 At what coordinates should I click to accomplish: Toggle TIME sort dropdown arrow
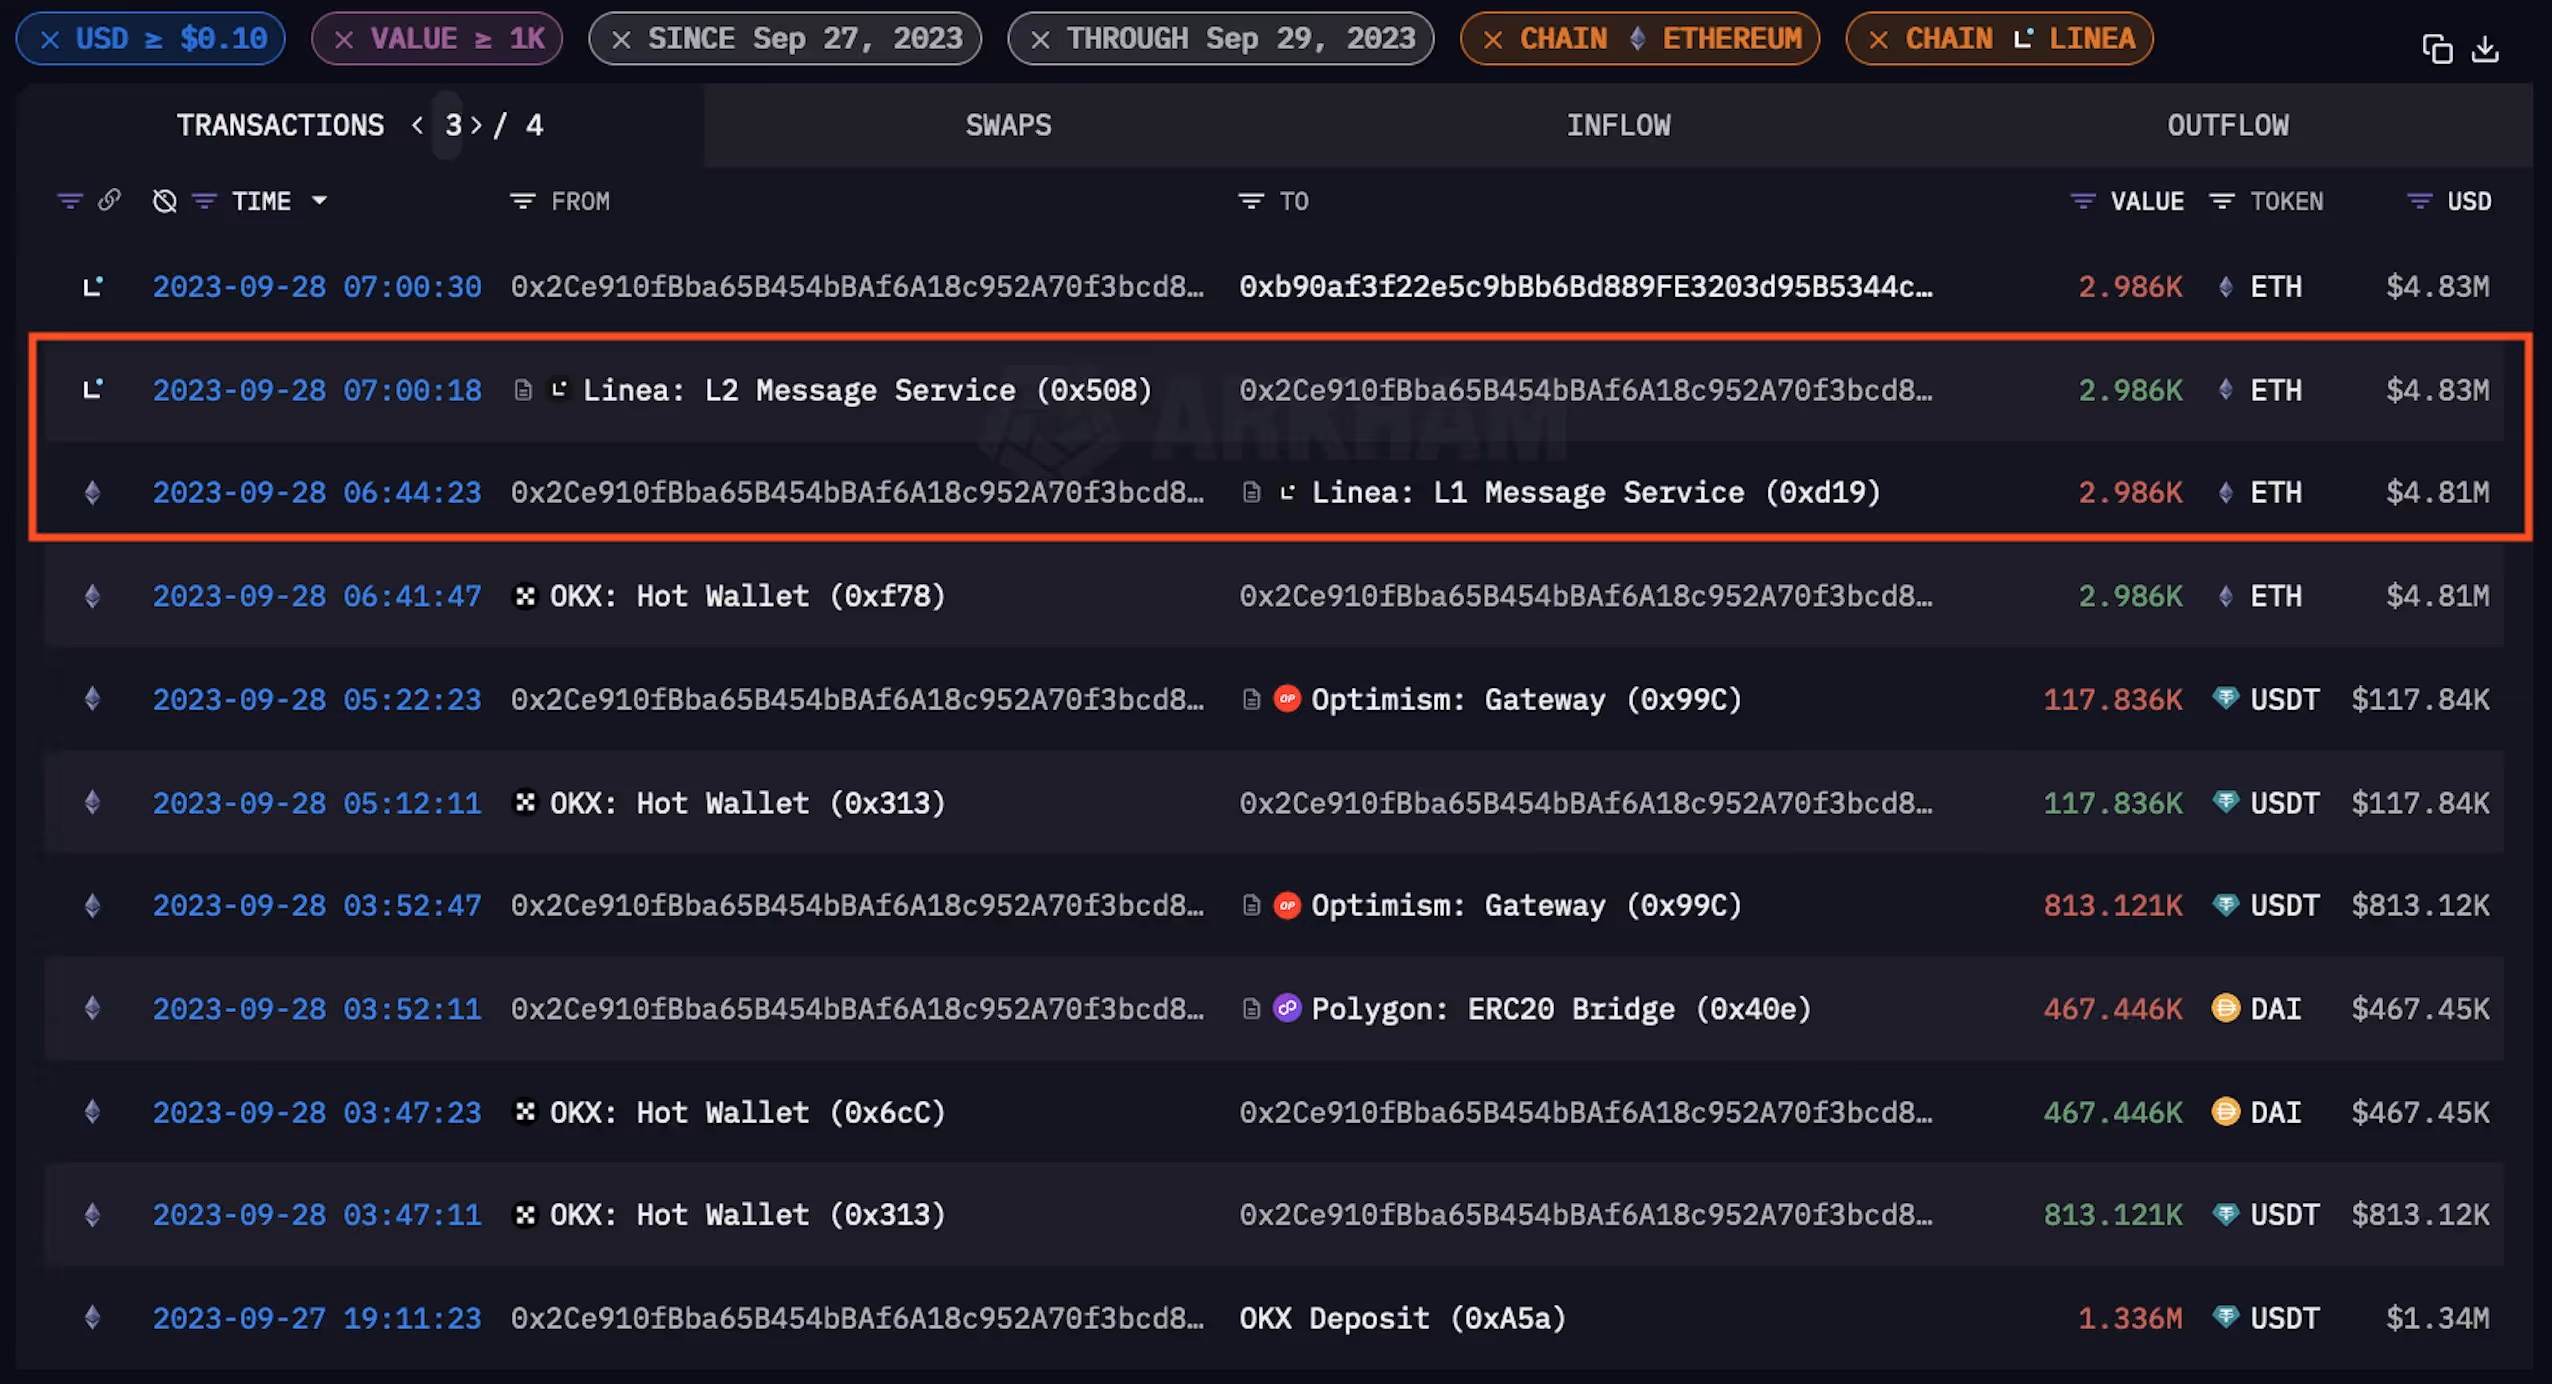[x=320, y=201]
